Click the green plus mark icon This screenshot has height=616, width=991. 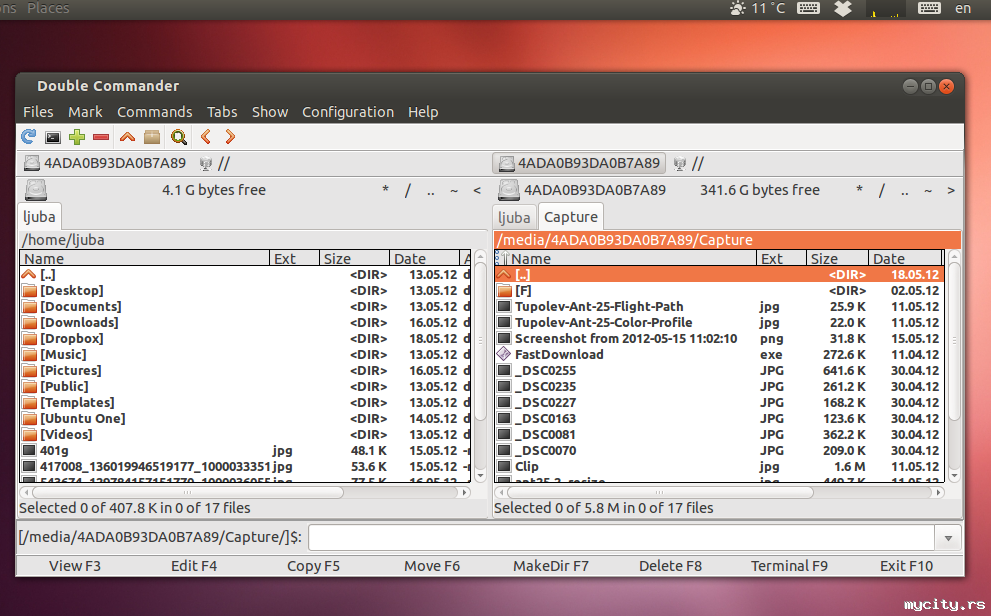pyautogui.click(x=77, y=136)
